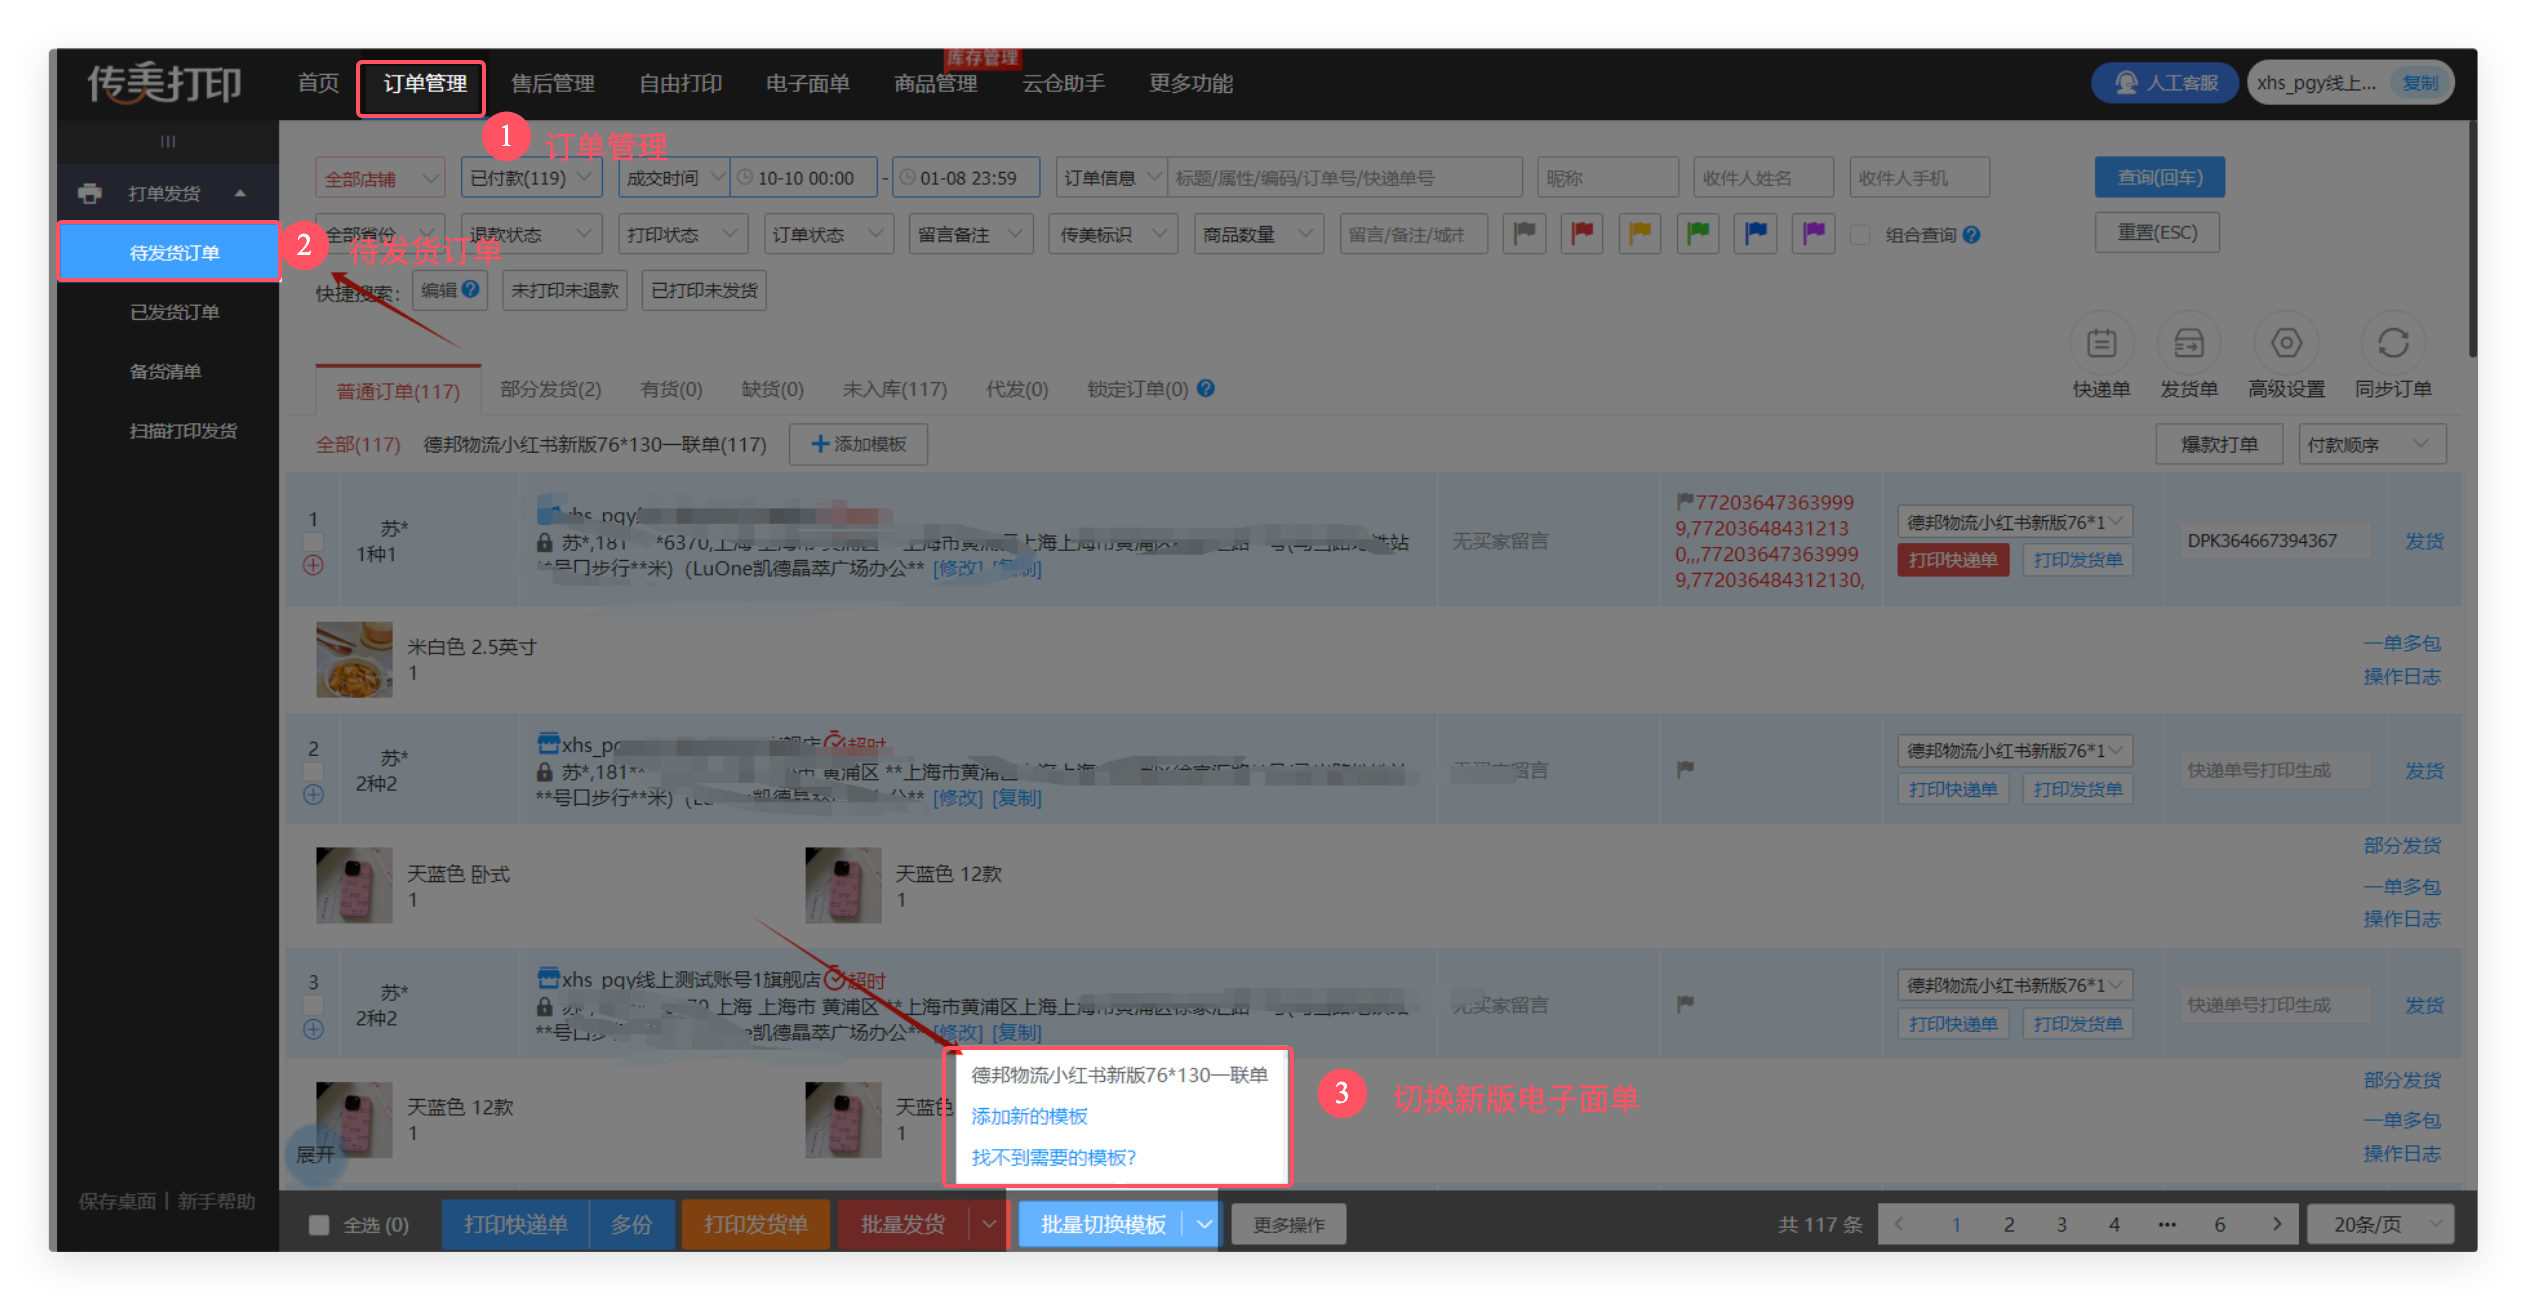The height and width of the screenshot is (1300, 2526).
Task: Open the 订单信息 dropdown
Action: coord(1111,178)
